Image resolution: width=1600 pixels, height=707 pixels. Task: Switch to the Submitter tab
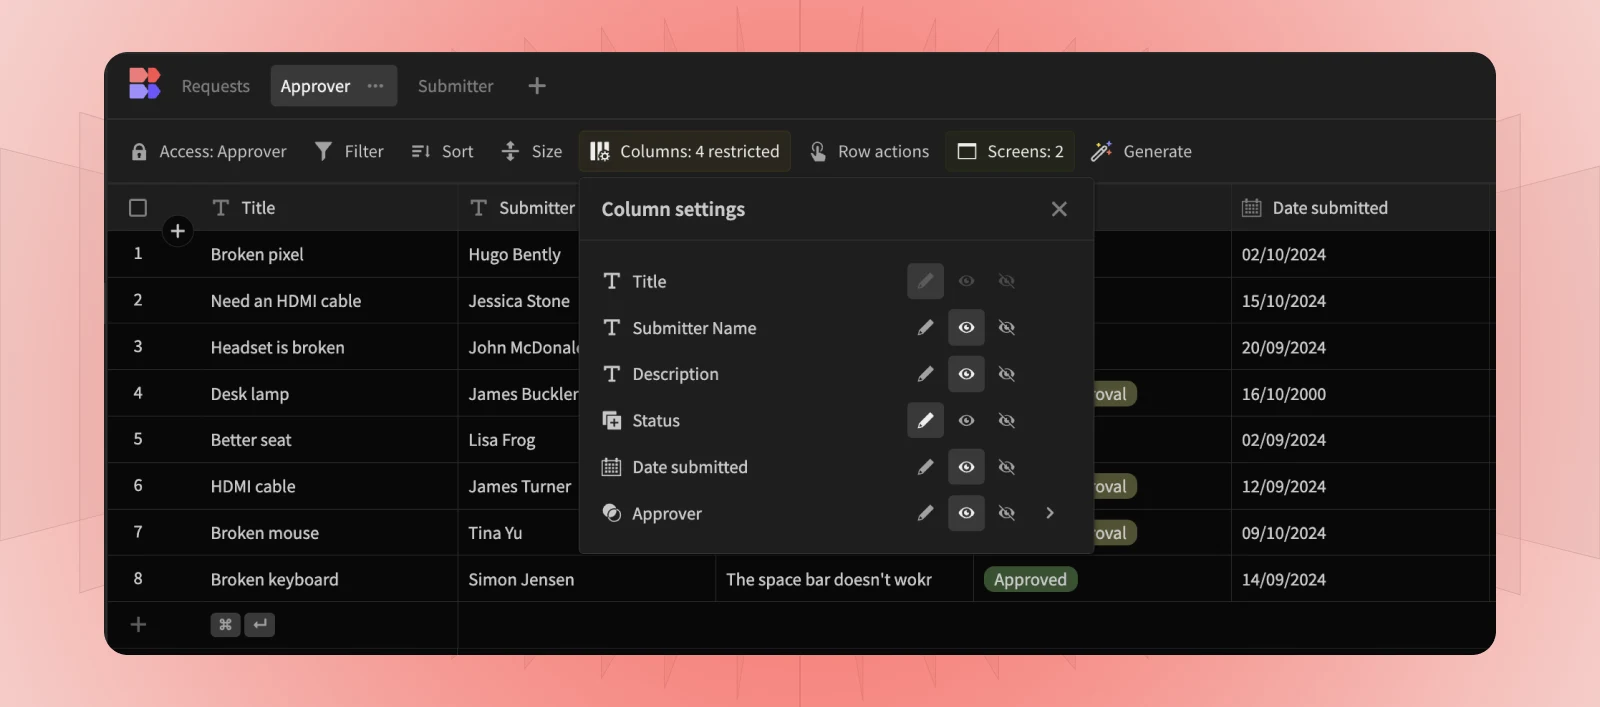point(456,86)
